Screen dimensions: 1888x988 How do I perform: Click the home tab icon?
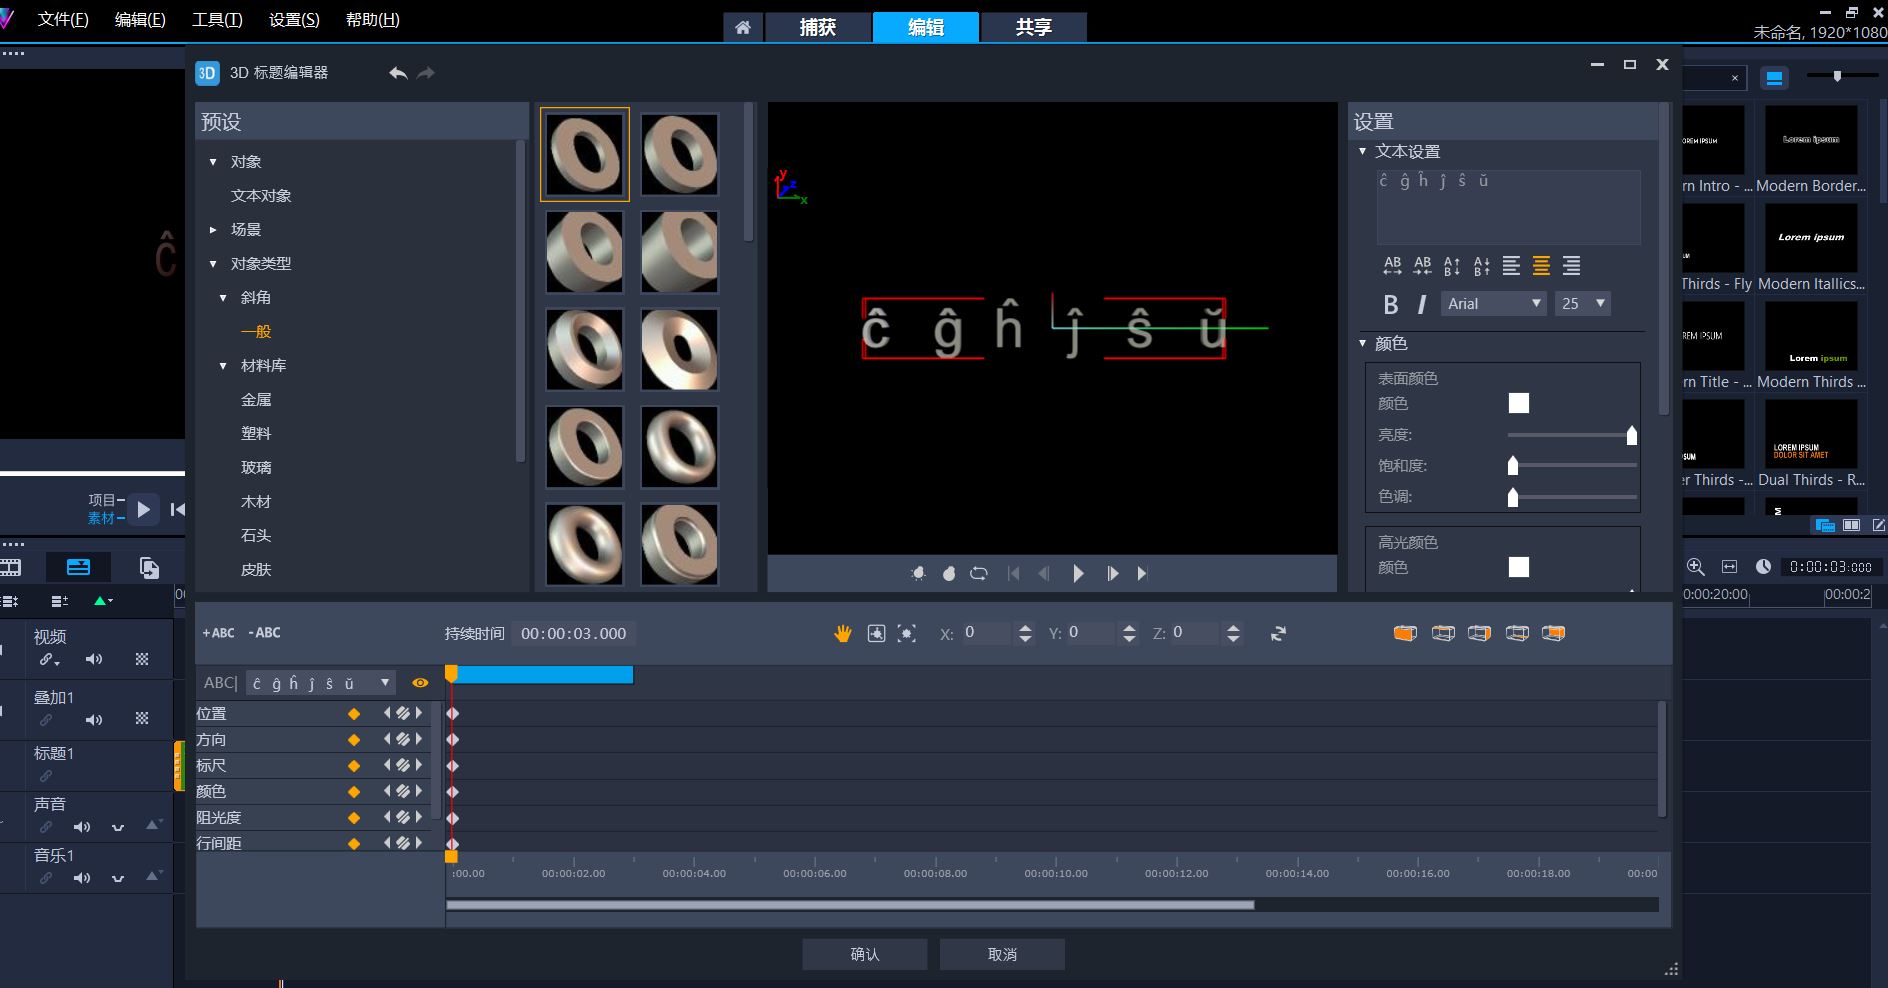[743, 28]
